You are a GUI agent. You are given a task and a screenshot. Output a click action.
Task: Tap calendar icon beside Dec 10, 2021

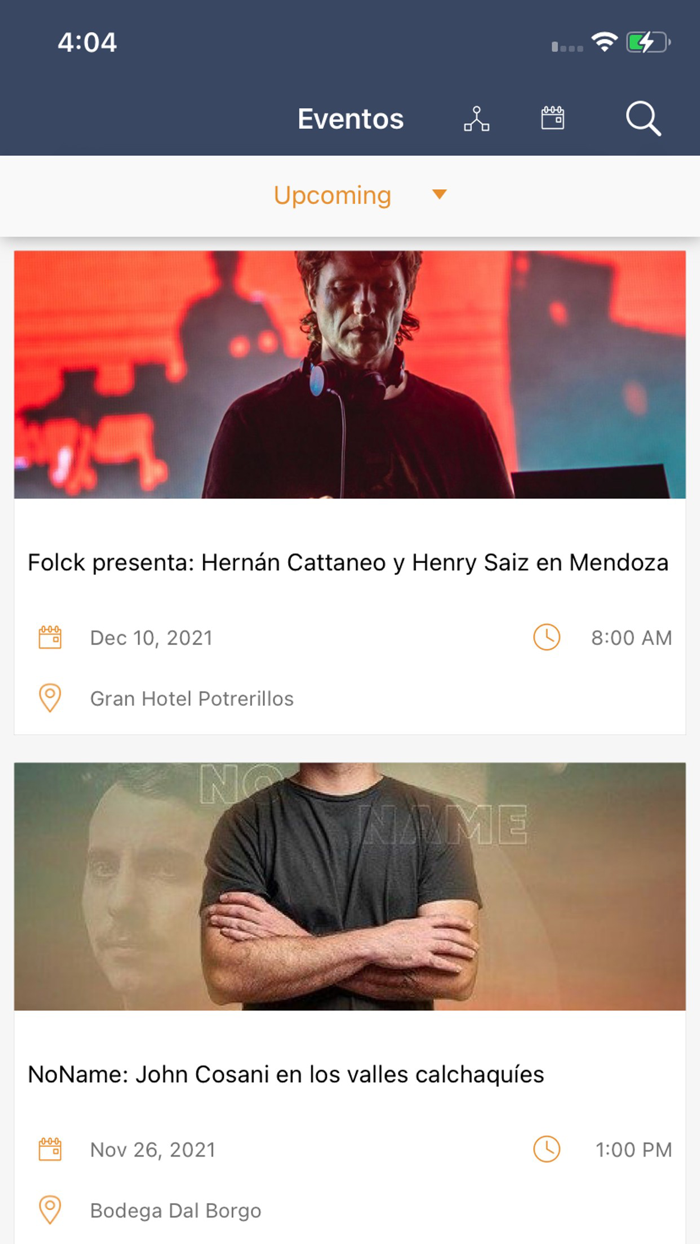click(50, 637)
